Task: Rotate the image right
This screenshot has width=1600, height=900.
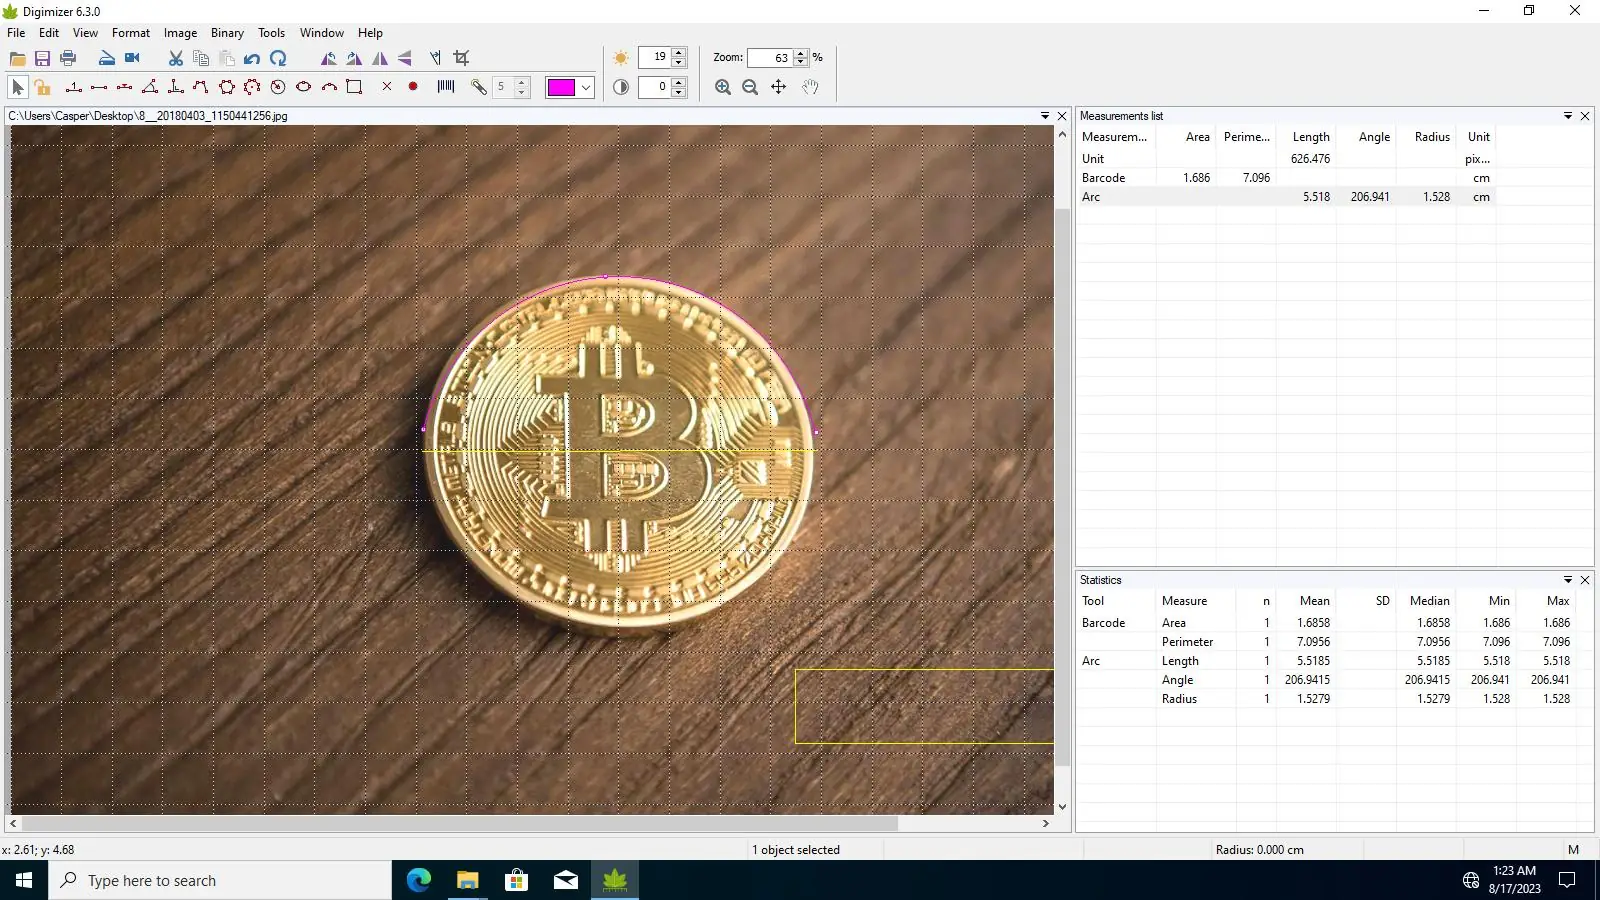Action: 354,58
